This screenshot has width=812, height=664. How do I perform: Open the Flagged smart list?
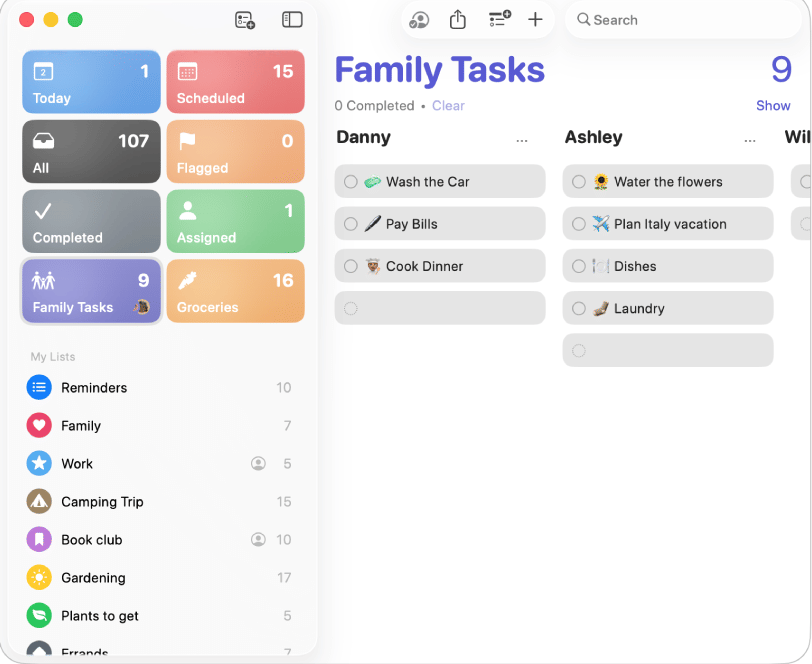click(x=235, y=151)
